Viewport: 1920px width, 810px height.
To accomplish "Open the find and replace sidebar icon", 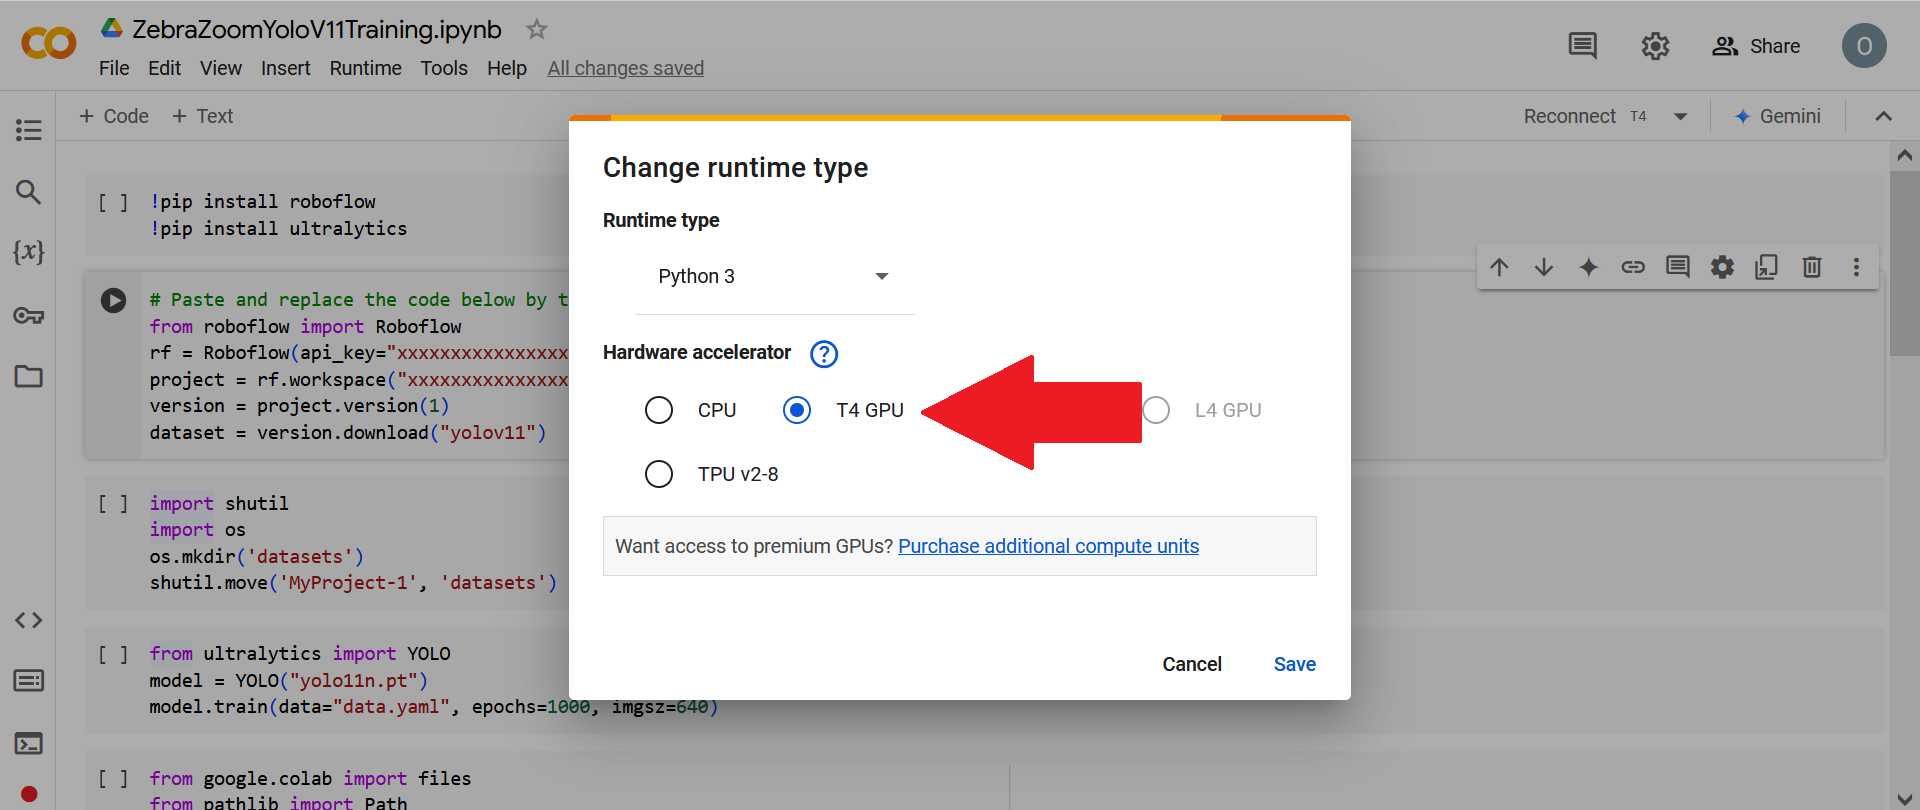I will point(28,191).
